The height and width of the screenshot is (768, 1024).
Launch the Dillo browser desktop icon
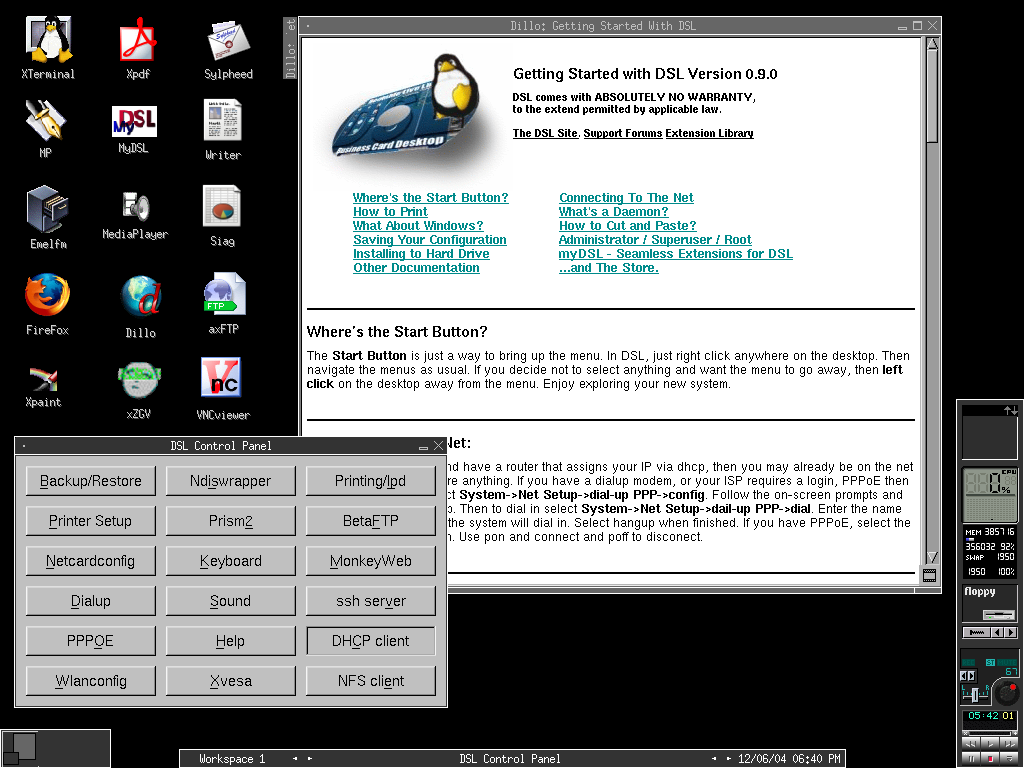pyautogui.click(x=140, y=306)
